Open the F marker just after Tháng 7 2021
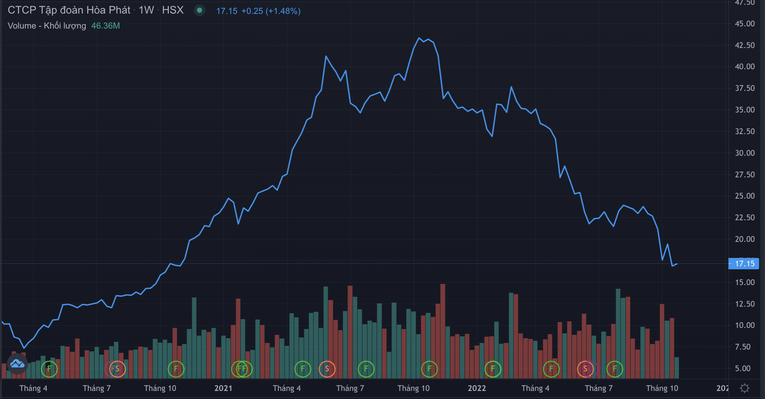Viewport: 765px width, 399px height. (x=366, y=369)
